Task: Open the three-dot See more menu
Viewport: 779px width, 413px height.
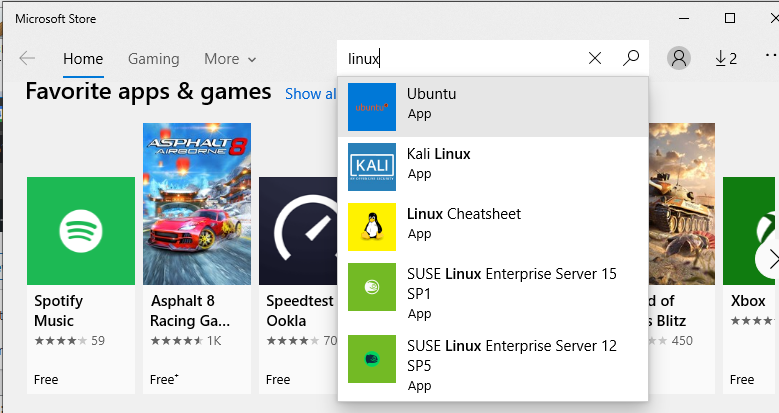Action: pos(772,56)
